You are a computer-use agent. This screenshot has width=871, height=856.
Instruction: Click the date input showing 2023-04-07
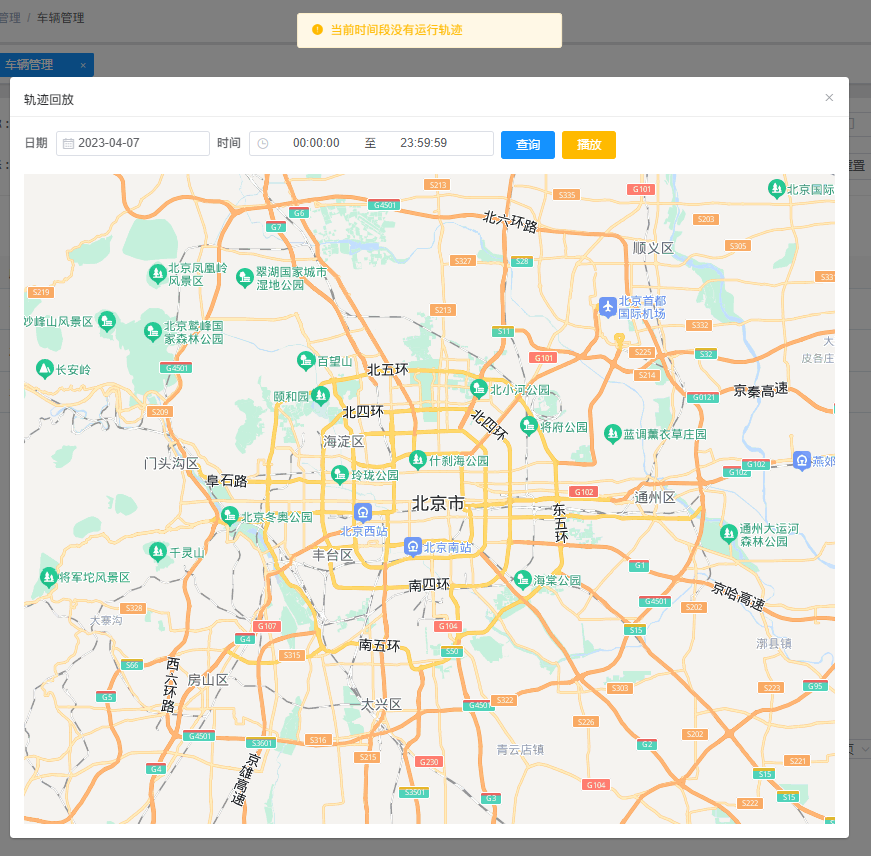pyautogui.click(x=135, y=143)
